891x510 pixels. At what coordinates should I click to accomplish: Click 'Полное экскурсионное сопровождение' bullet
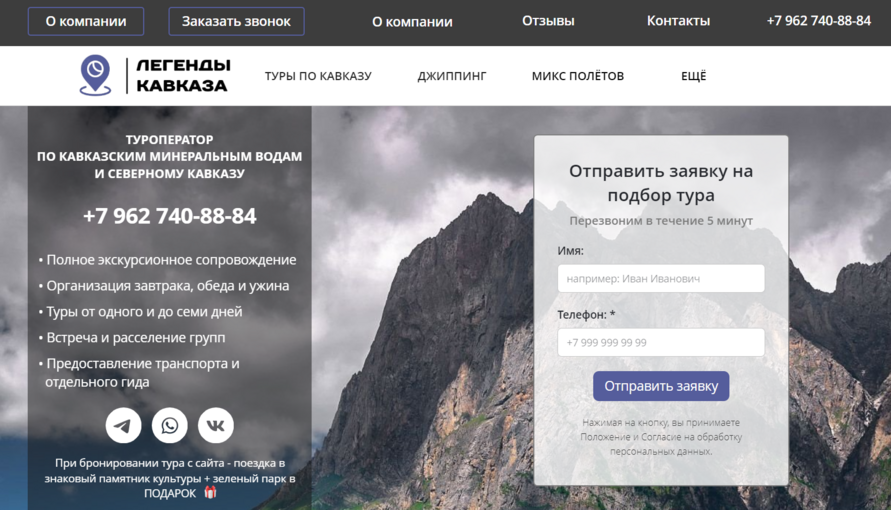[168, 260]
